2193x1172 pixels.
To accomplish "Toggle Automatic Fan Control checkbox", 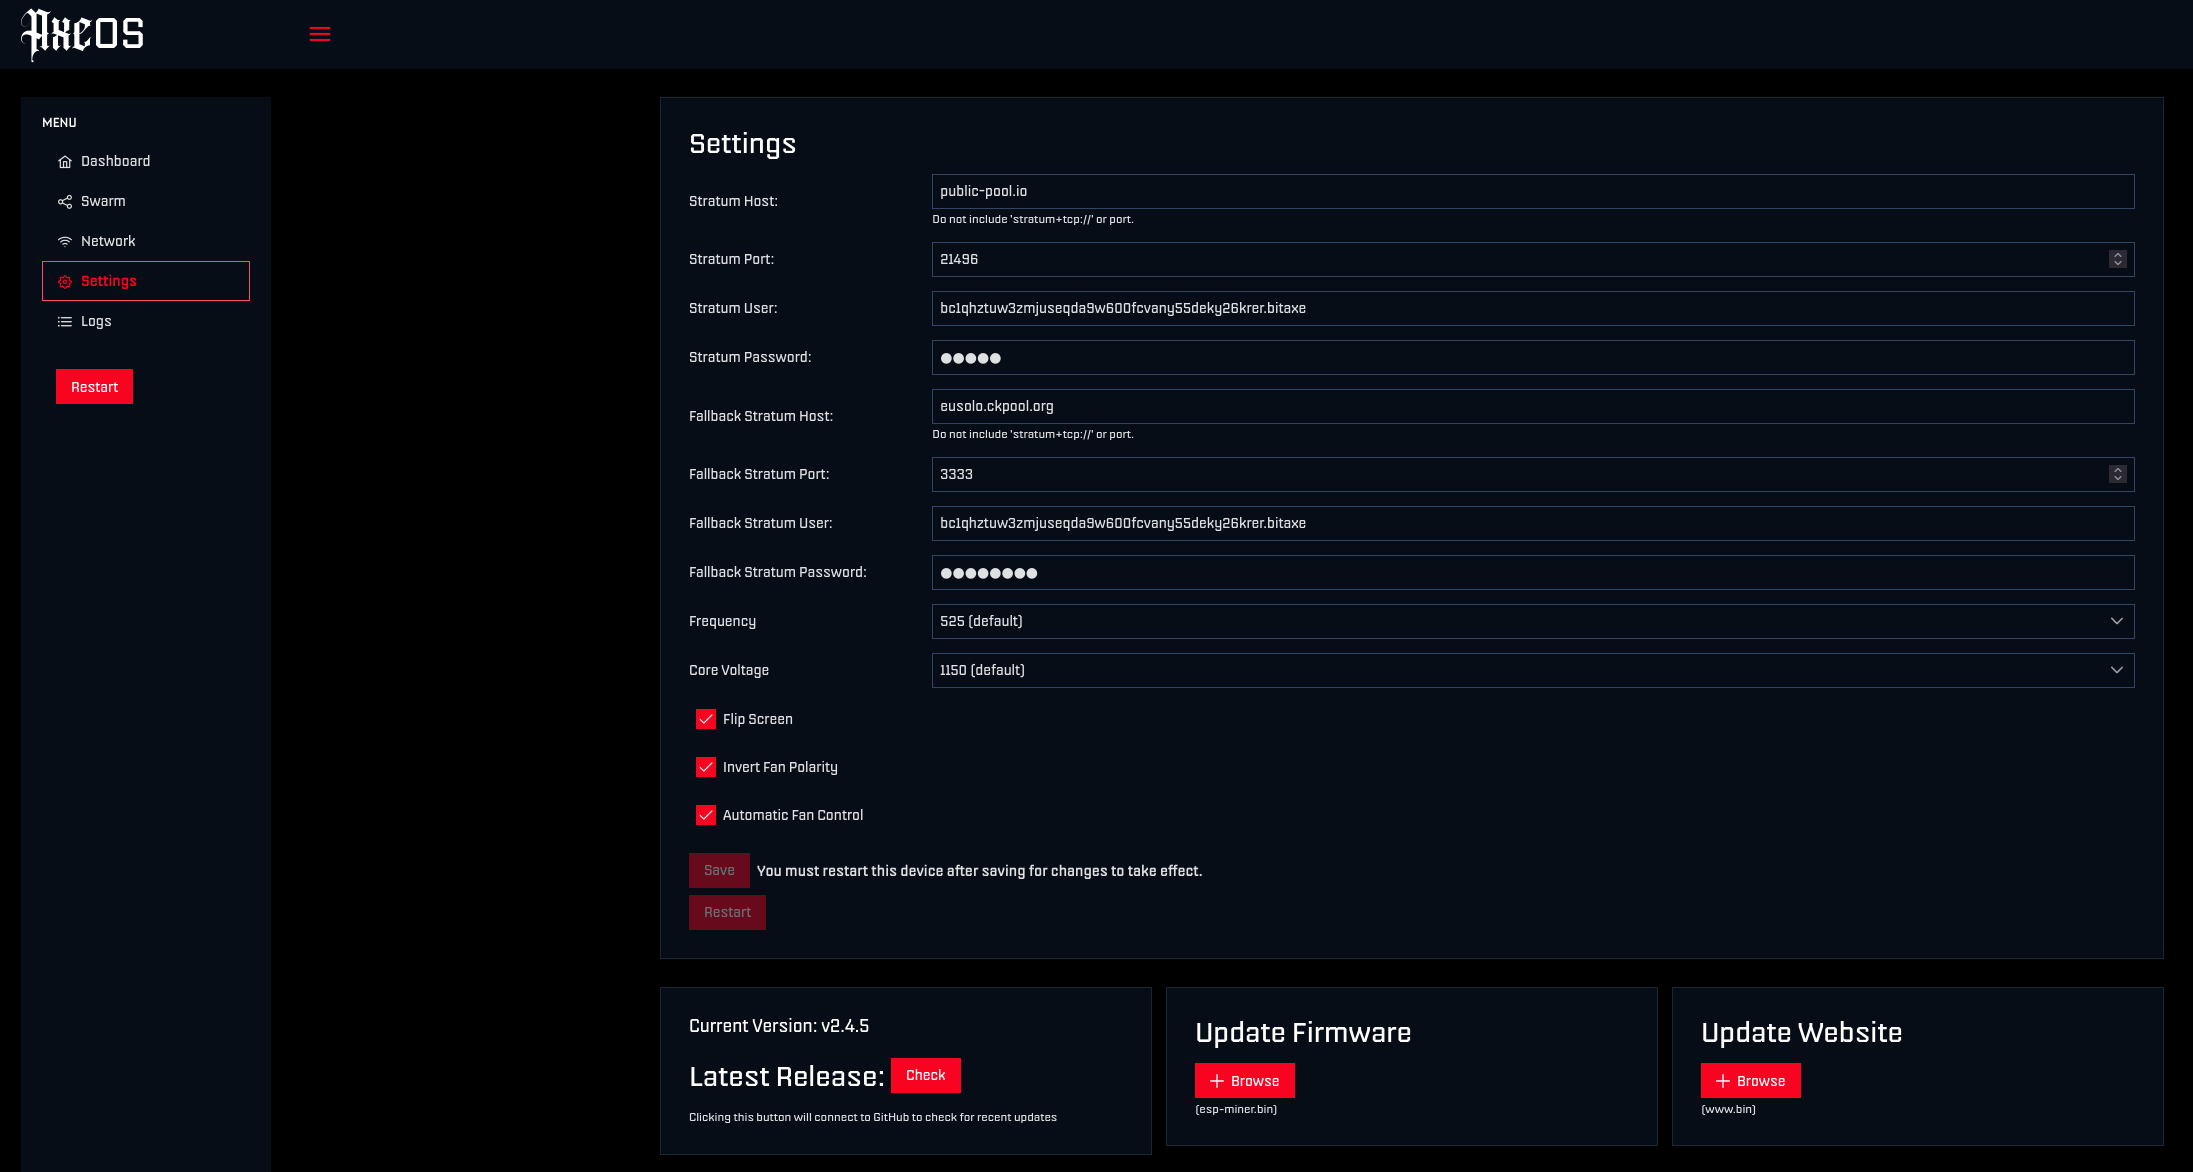I will 706,815.
